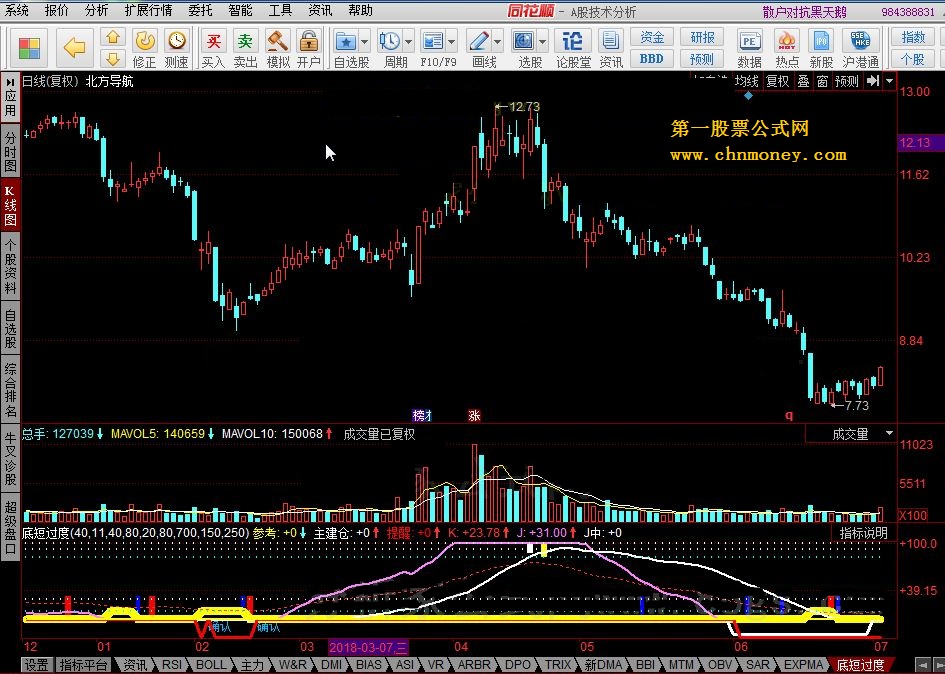Expand the 画线 drawing dropdown arrow
The width and height of the screenshot is (945, 674).
coord(497,42)
